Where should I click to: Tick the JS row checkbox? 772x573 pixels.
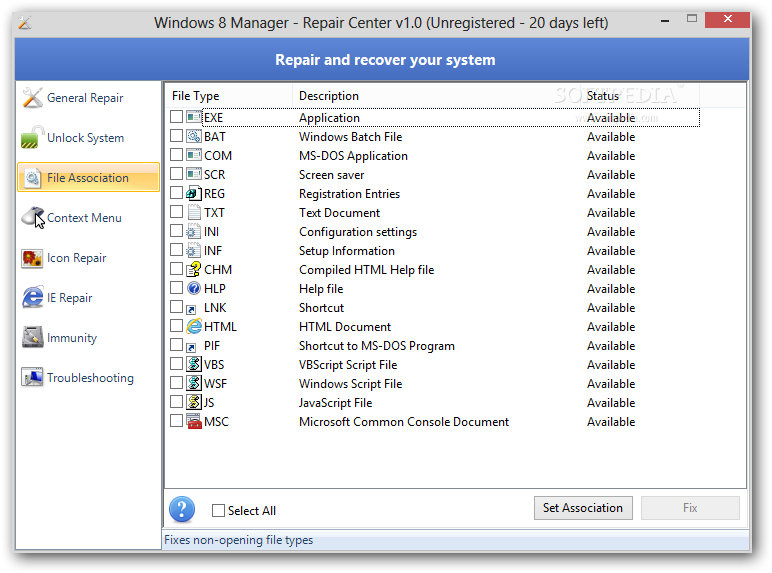[x=176, y=402]
